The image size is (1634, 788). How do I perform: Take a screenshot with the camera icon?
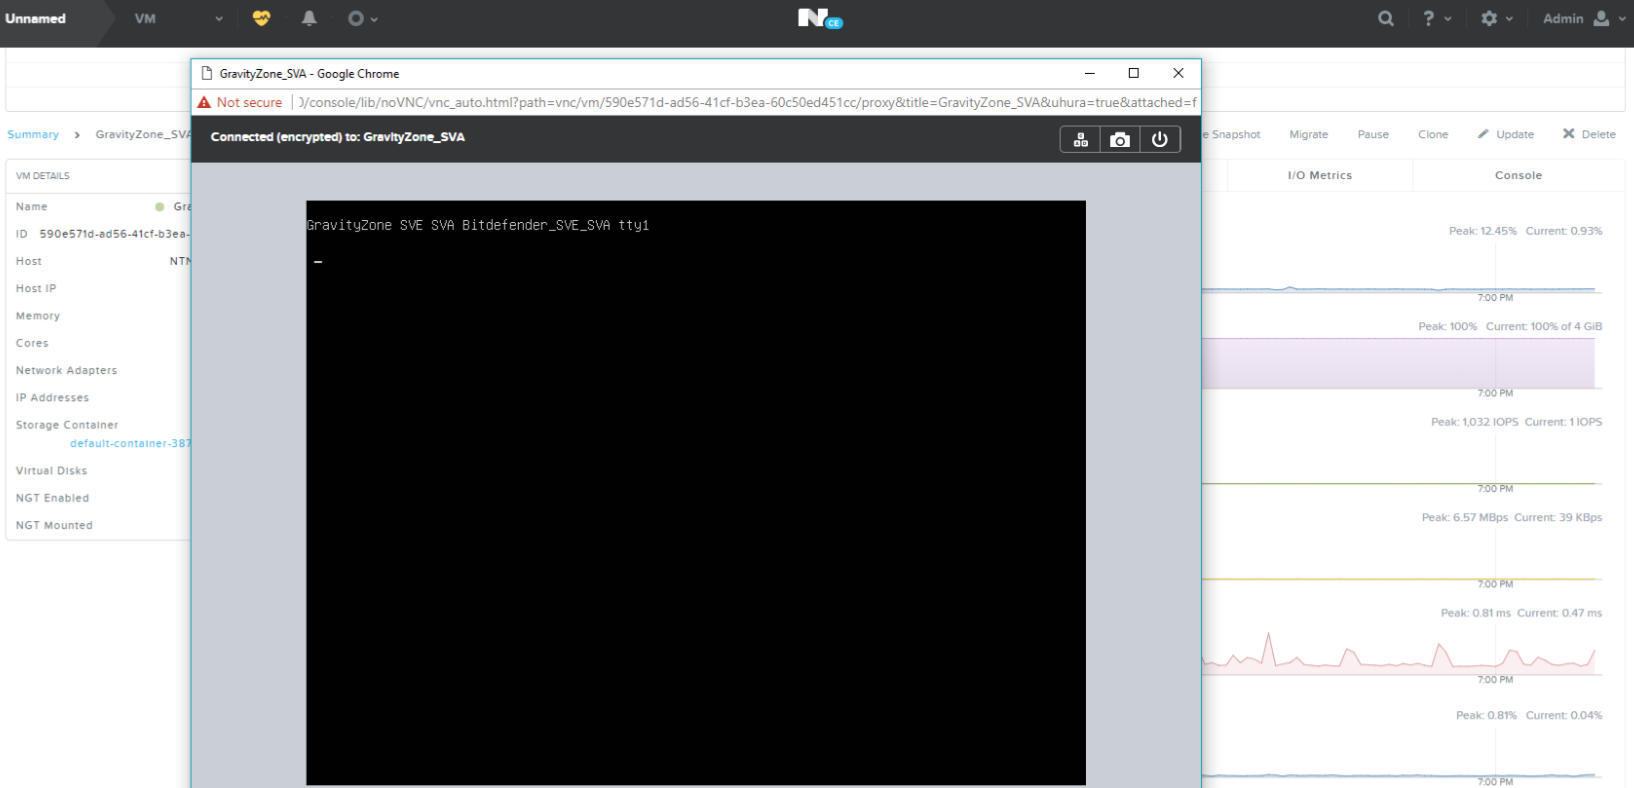(1120, 140)
